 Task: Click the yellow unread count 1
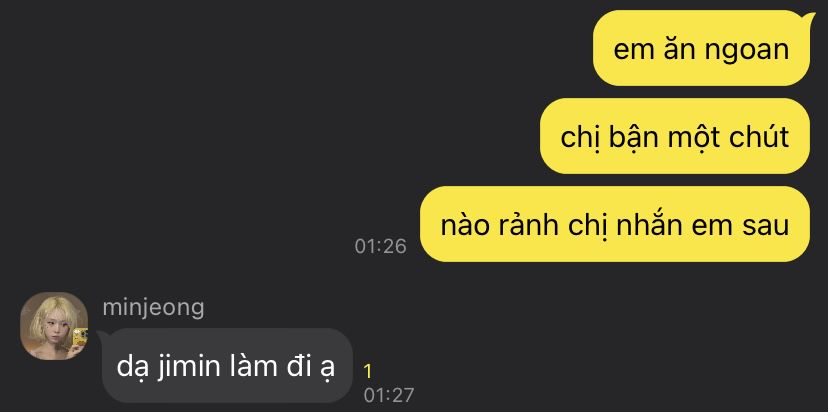tap(368, 372)
